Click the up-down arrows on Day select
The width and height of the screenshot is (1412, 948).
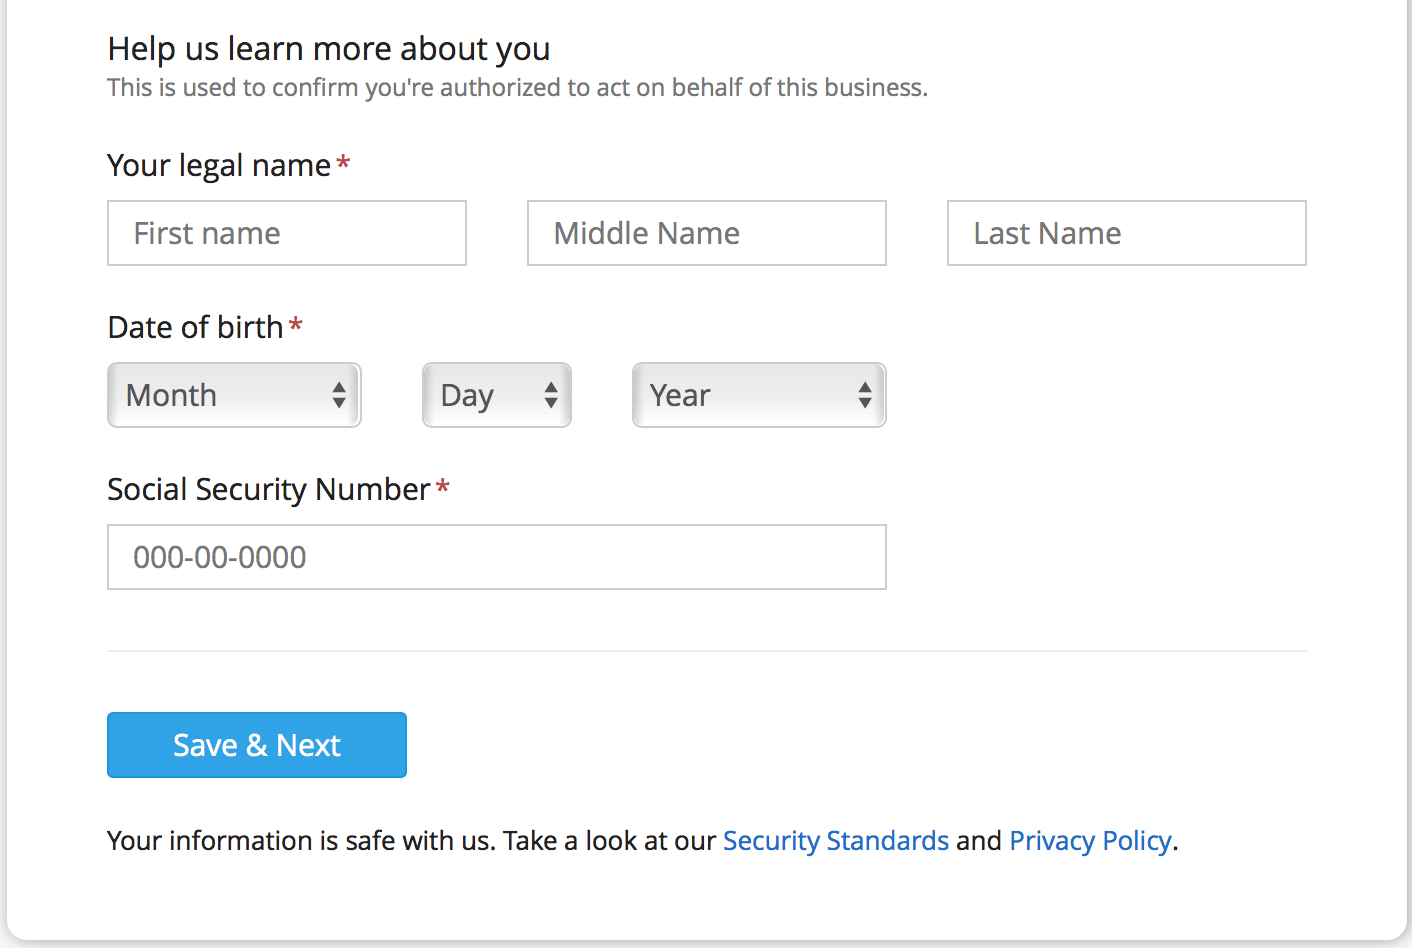point(551,395)
